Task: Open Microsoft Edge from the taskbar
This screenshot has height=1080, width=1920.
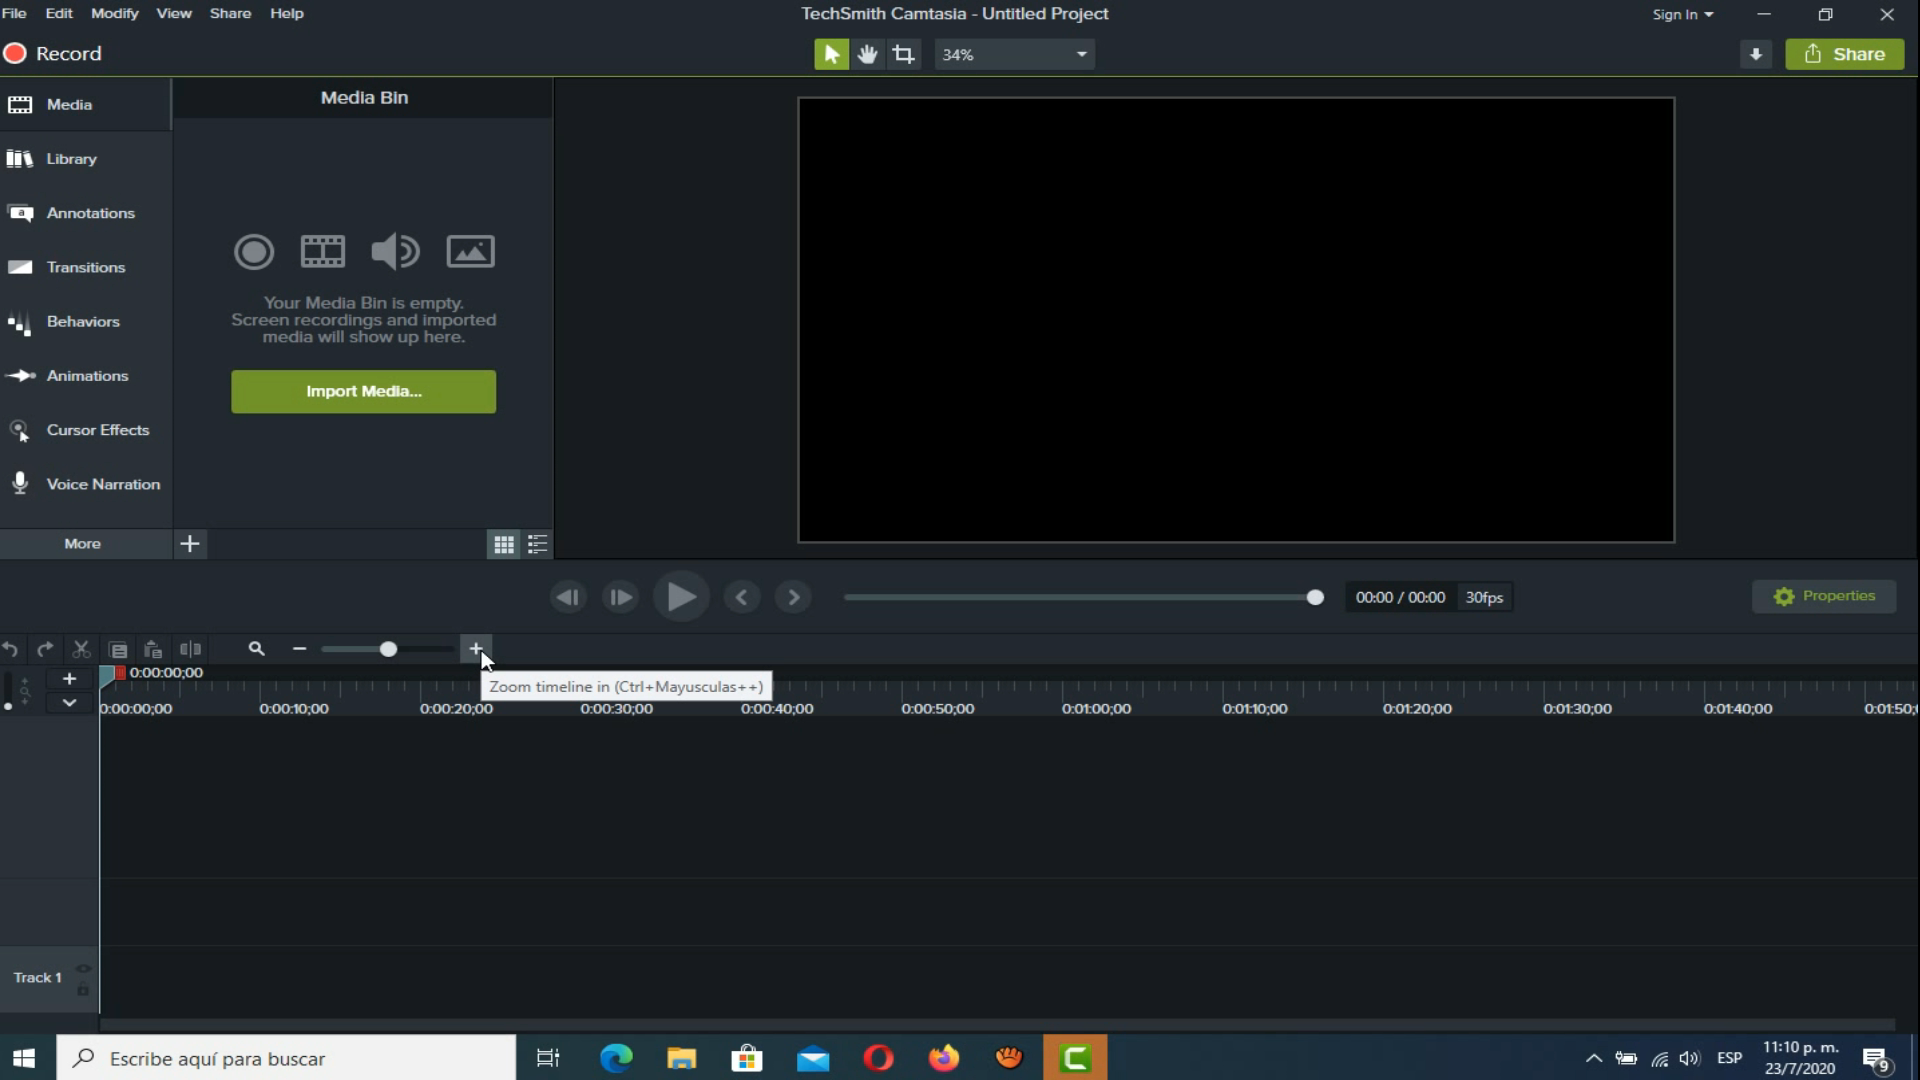Action: (616, 1058)
